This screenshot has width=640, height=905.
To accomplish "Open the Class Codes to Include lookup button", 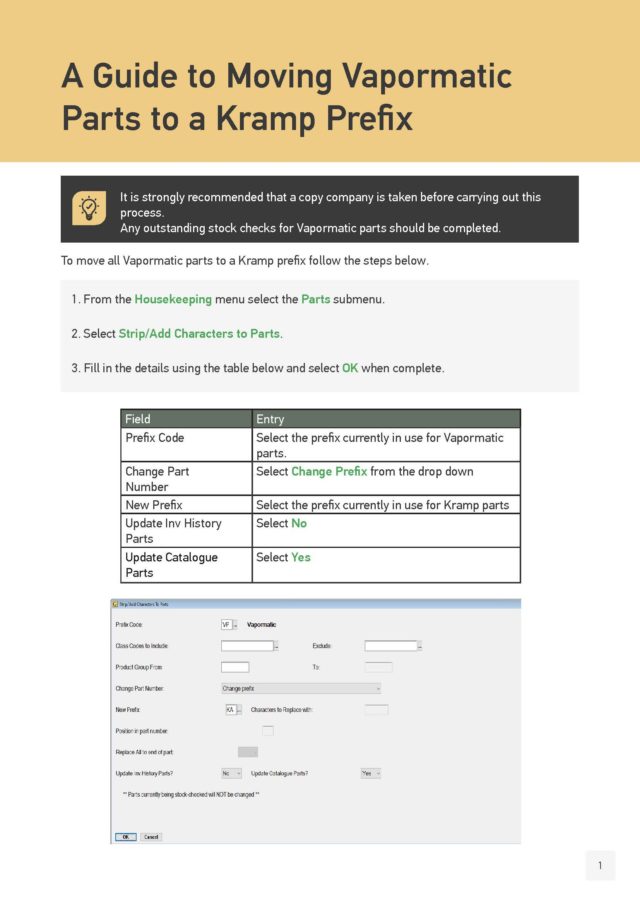I will click(x=276, y=646).
